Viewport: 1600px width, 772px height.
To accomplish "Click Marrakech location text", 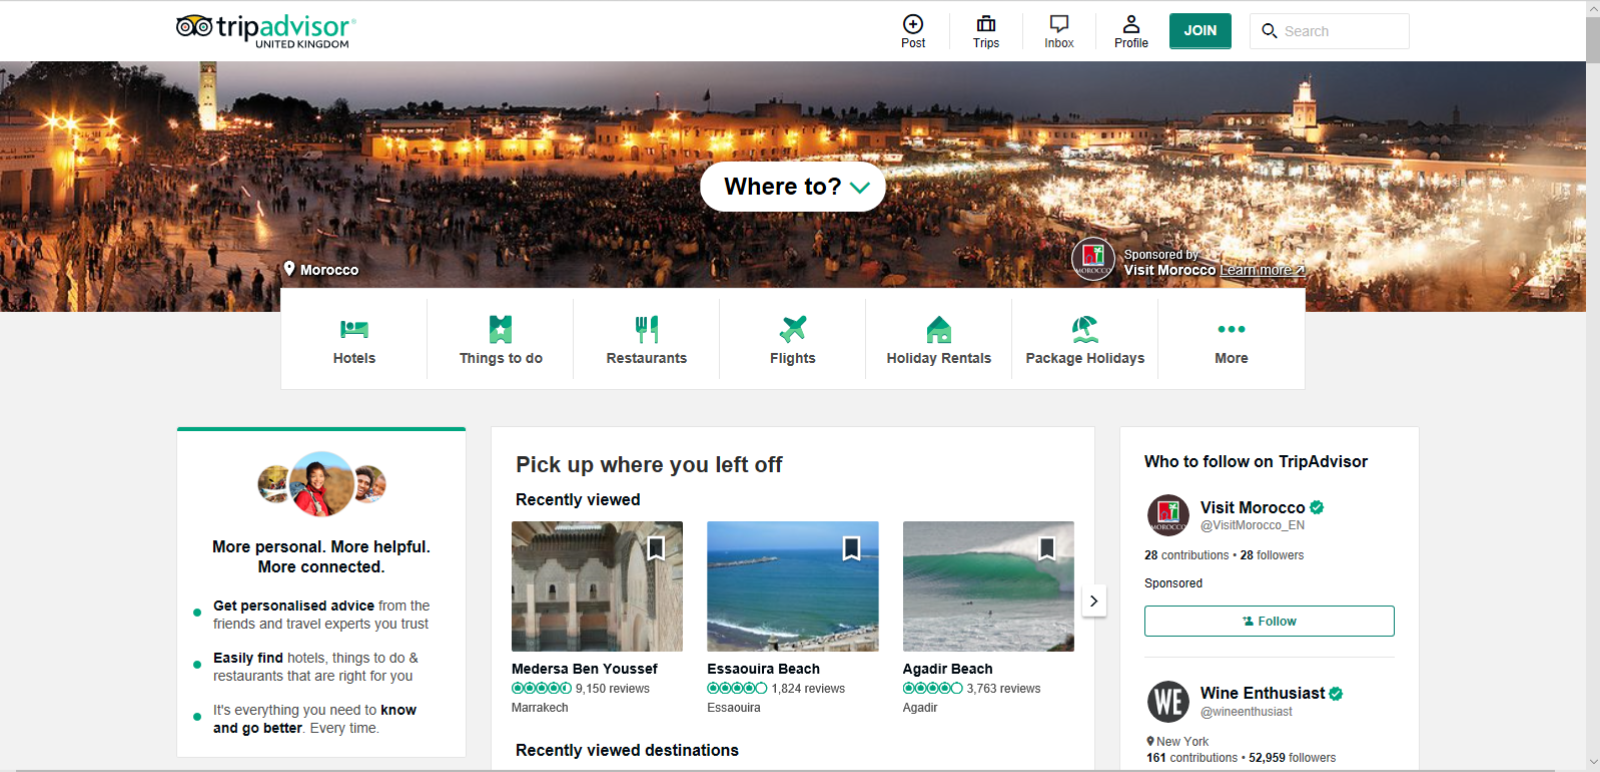I will (540, 707).
